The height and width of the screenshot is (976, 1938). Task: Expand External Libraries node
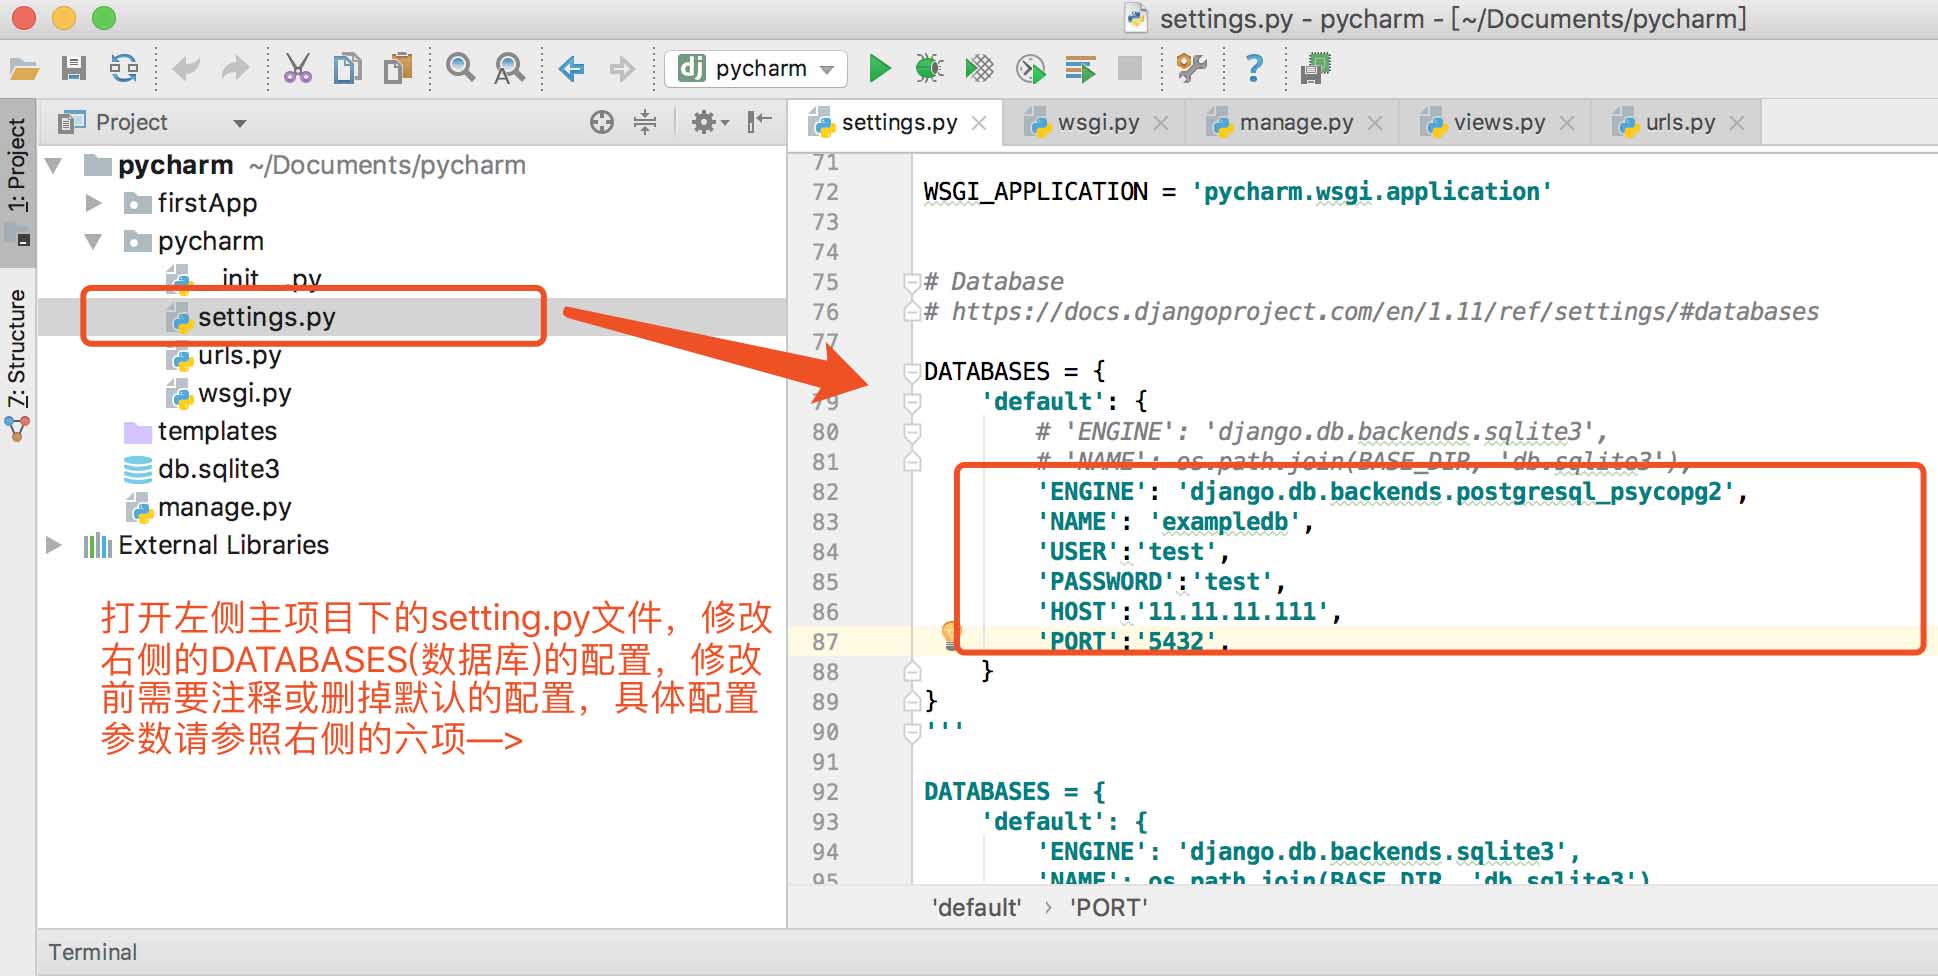[x=54, y=545]
